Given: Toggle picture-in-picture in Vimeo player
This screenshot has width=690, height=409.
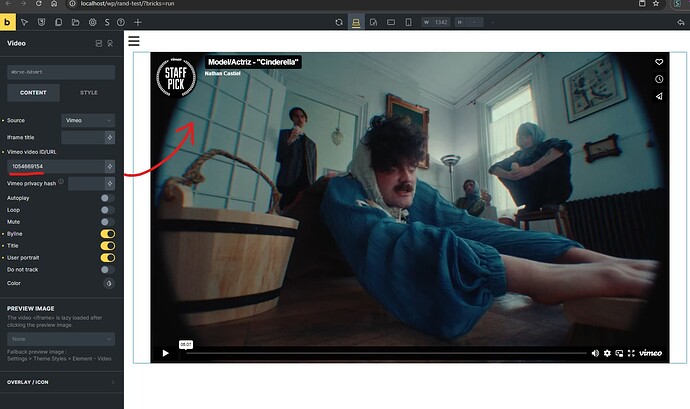Looking at the screenshot, I should [x=619, y=353].
